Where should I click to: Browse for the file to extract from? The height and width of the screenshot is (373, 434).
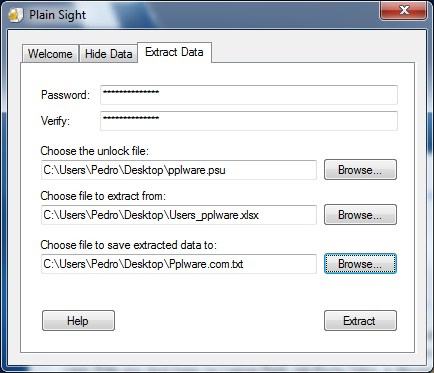360,215
